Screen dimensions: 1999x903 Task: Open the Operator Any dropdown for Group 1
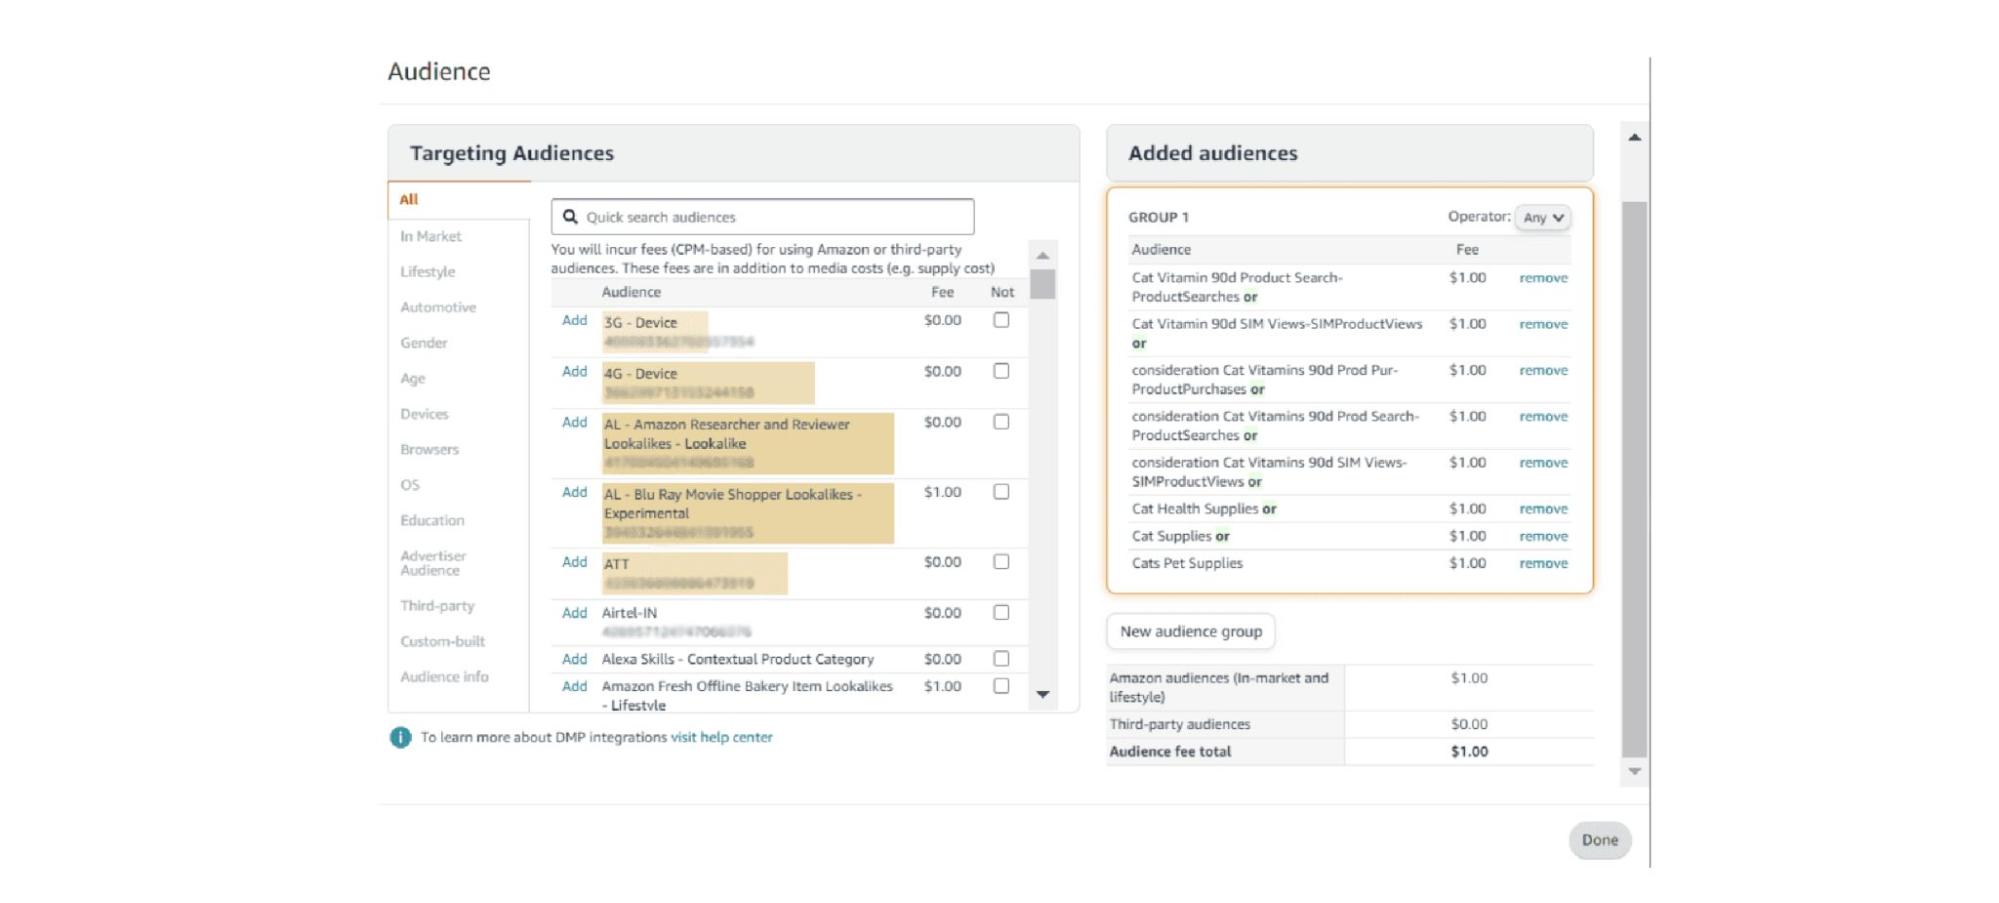1540,217
